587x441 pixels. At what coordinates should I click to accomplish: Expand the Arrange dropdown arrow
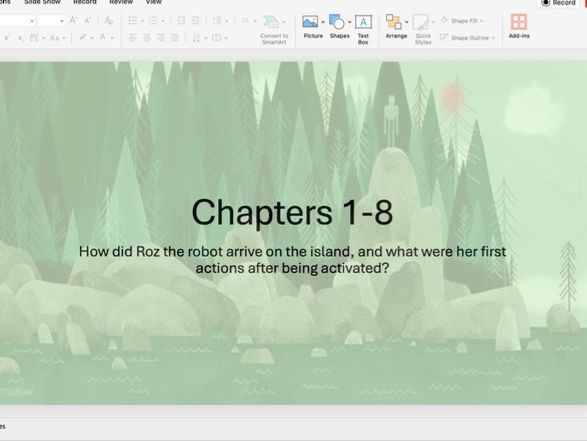pyautogui.click(x=407, y=22)
